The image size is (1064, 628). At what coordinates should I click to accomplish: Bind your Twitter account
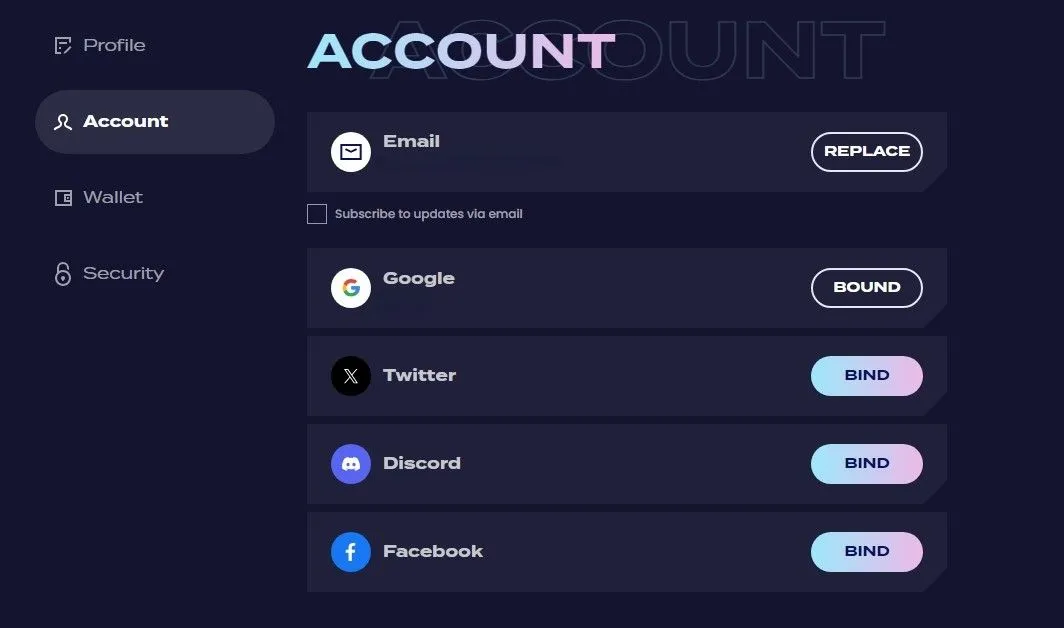click(866, 375)
